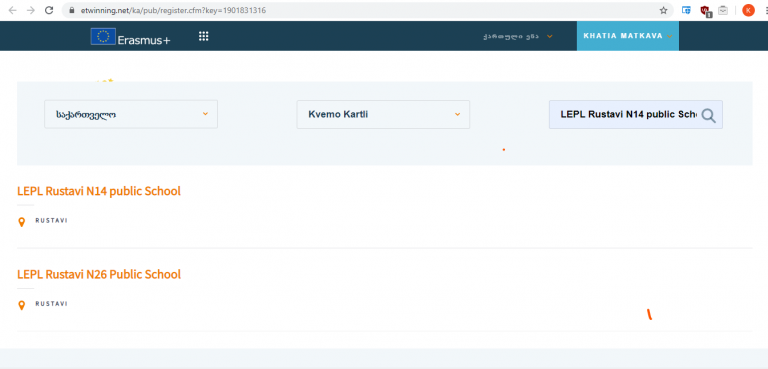Click the browser back arrow
768x369 pixels.
pos(13,10)
